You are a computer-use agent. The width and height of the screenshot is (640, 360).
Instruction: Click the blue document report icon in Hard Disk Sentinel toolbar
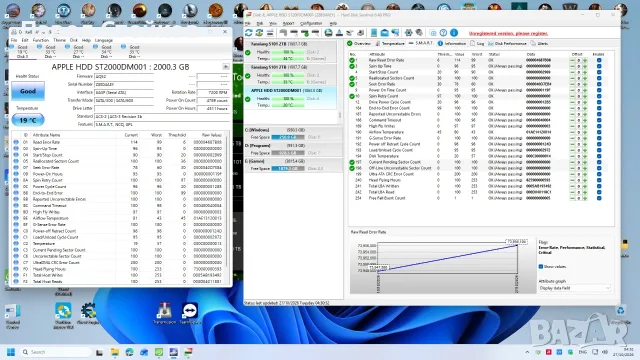374,33
